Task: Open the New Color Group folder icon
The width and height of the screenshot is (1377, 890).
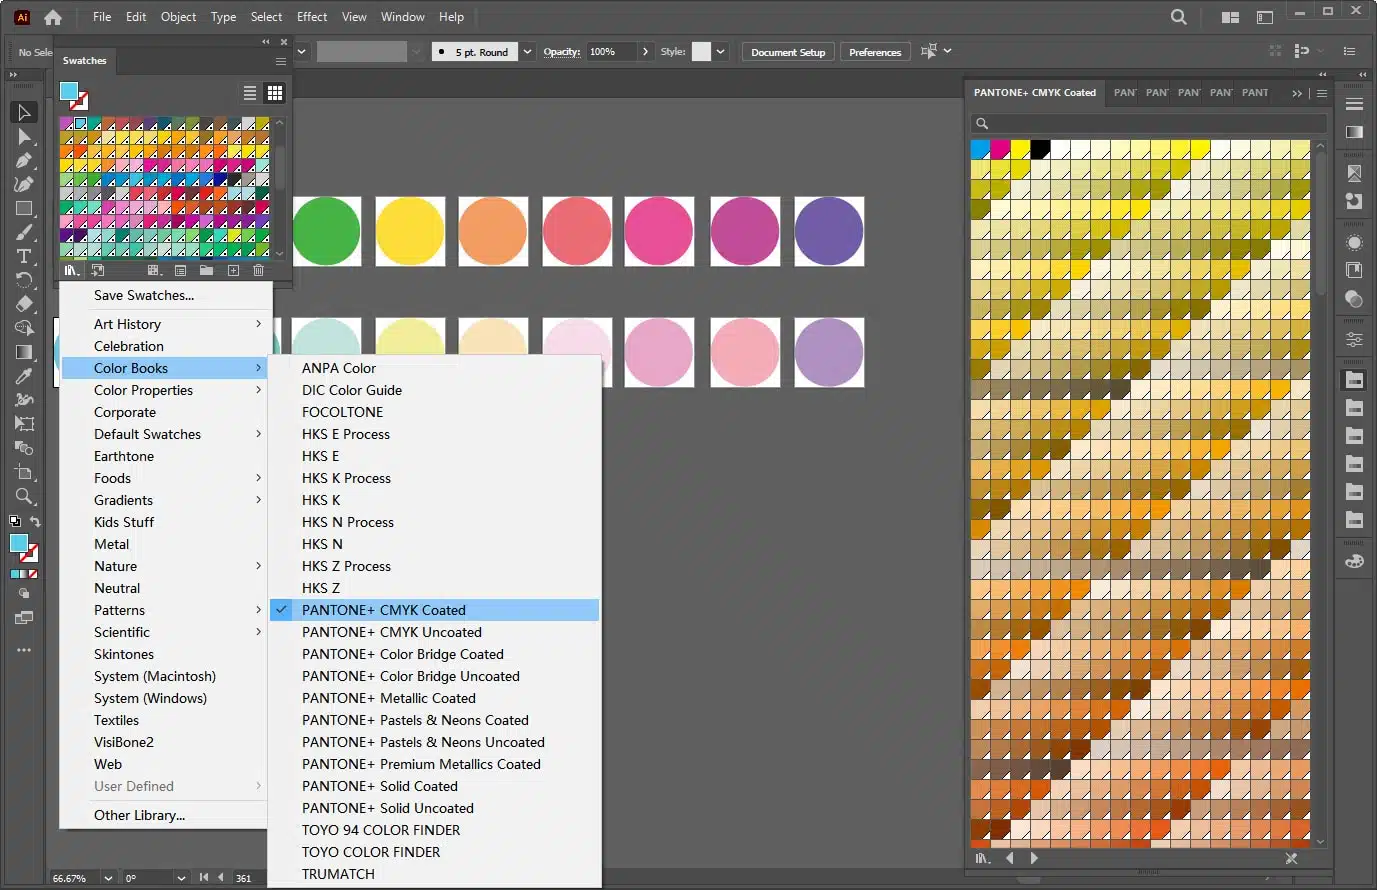Action: click(206, 270)
